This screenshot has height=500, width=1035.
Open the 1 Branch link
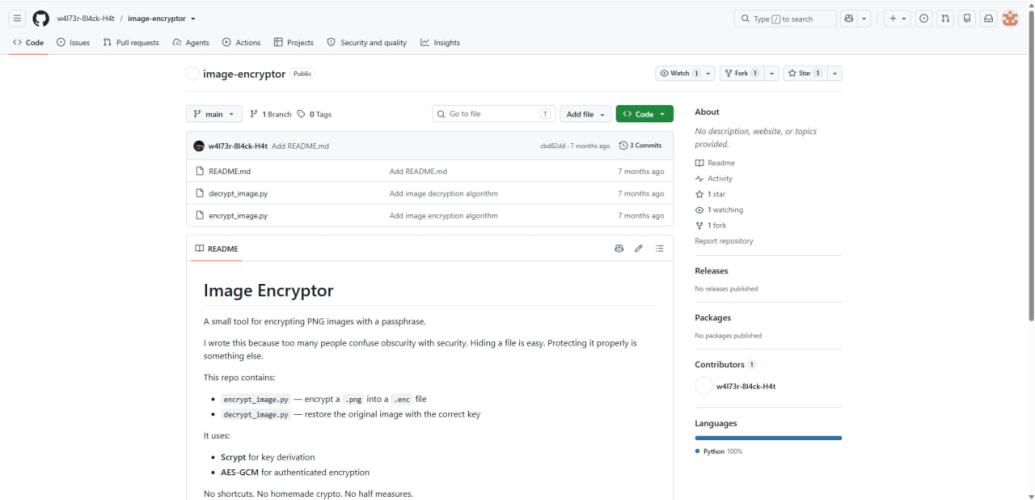click(x=271, y=114)
